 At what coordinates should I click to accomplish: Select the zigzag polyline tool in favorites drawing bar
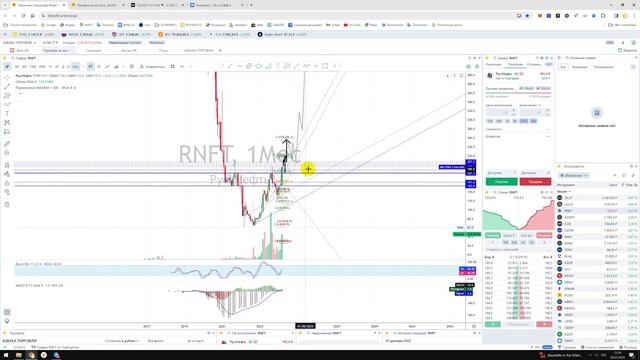click(306, 66)
